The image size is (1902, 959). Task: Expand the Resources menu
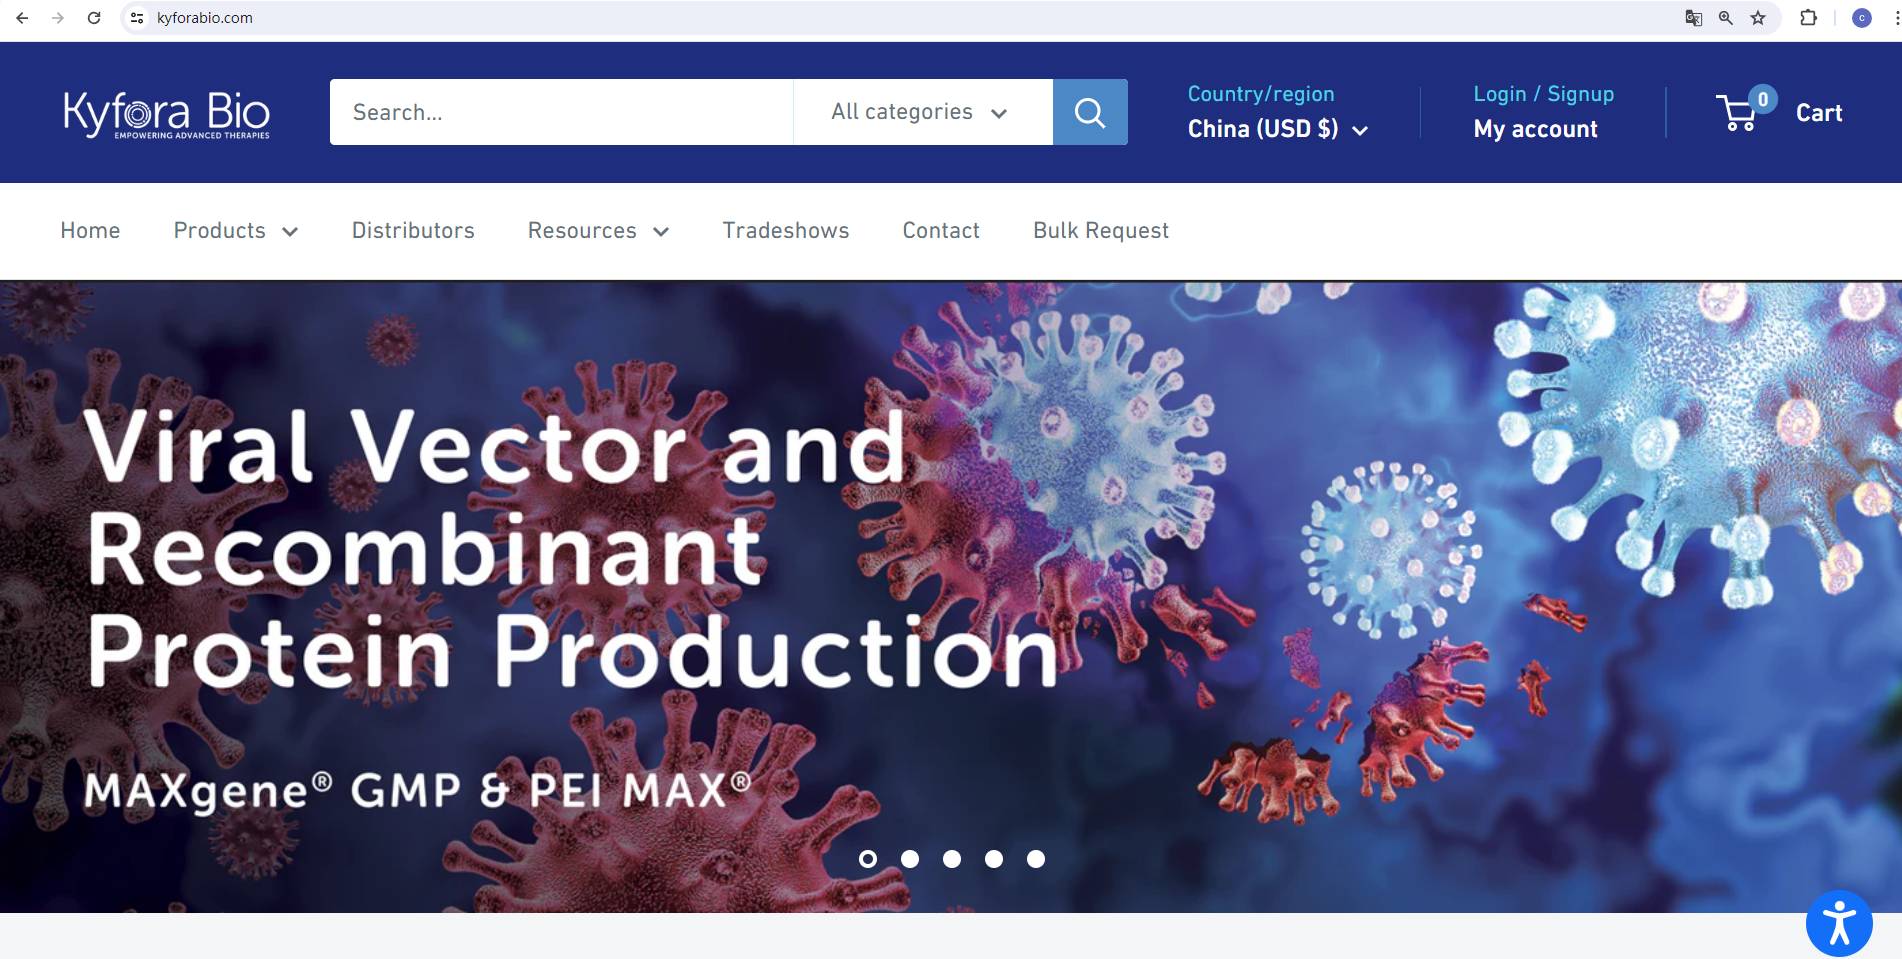point(597,231)
